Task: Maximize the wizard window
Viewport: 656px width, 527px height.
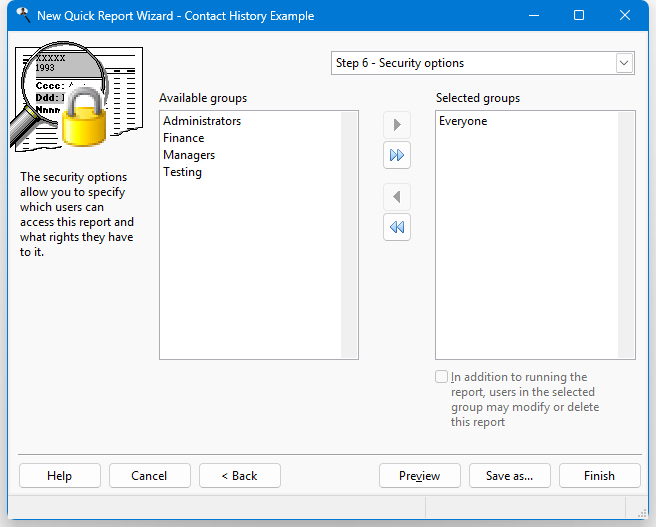Action: 579,16
